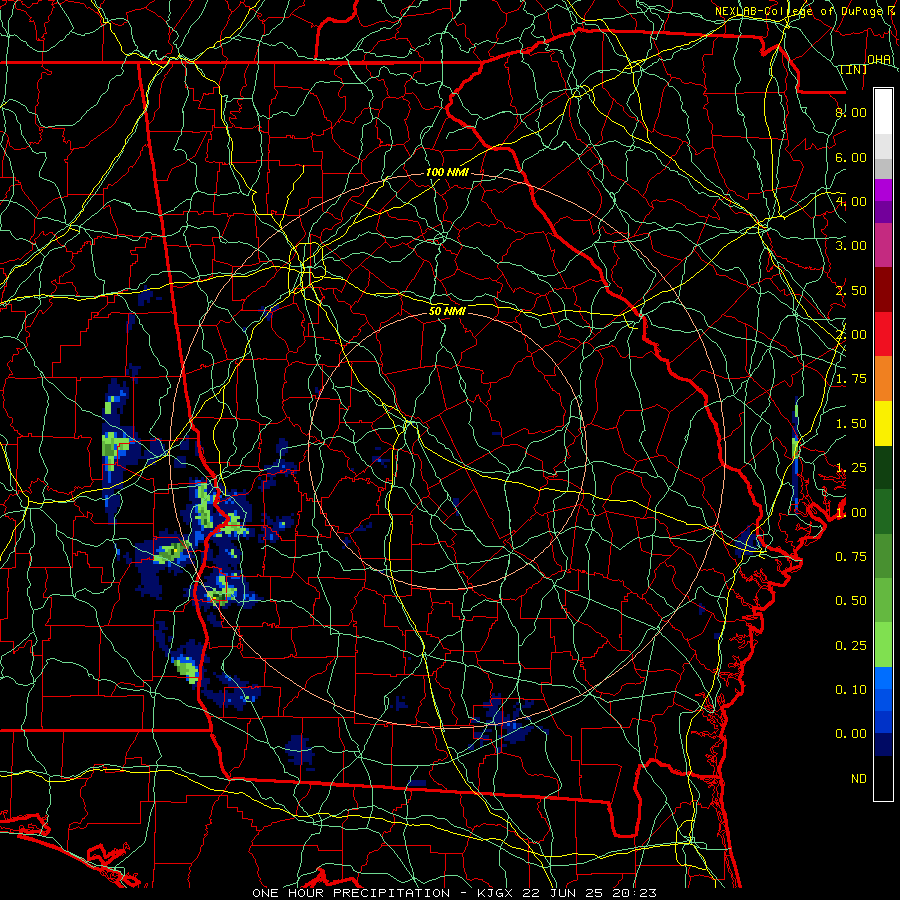
Task: Pick the orange 1.75 legend swatch
Action: 883,379
